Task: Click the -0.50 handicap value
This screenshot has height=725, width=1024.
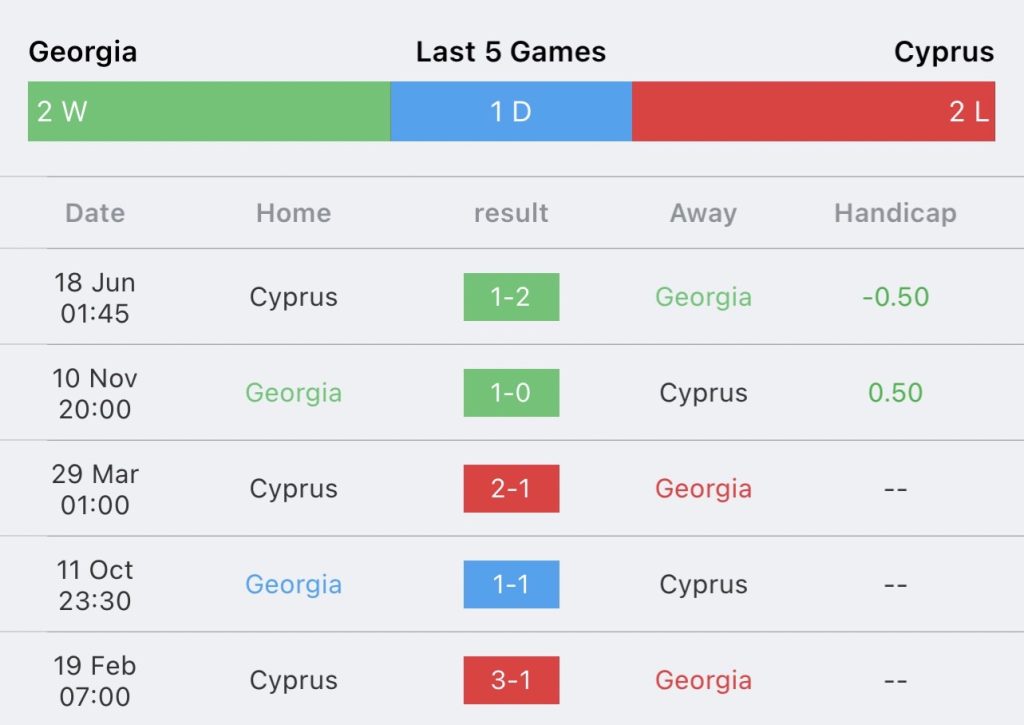Action: (x=895, y=297)
